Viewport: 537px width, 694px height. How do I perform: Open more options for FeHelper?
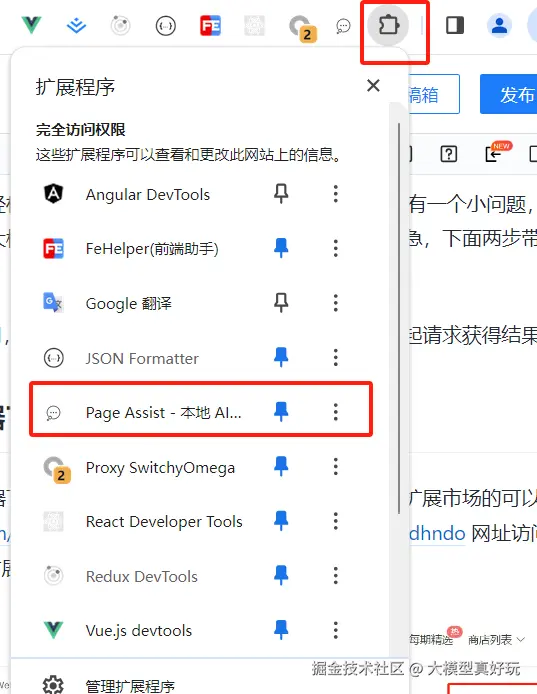(336, 248)
